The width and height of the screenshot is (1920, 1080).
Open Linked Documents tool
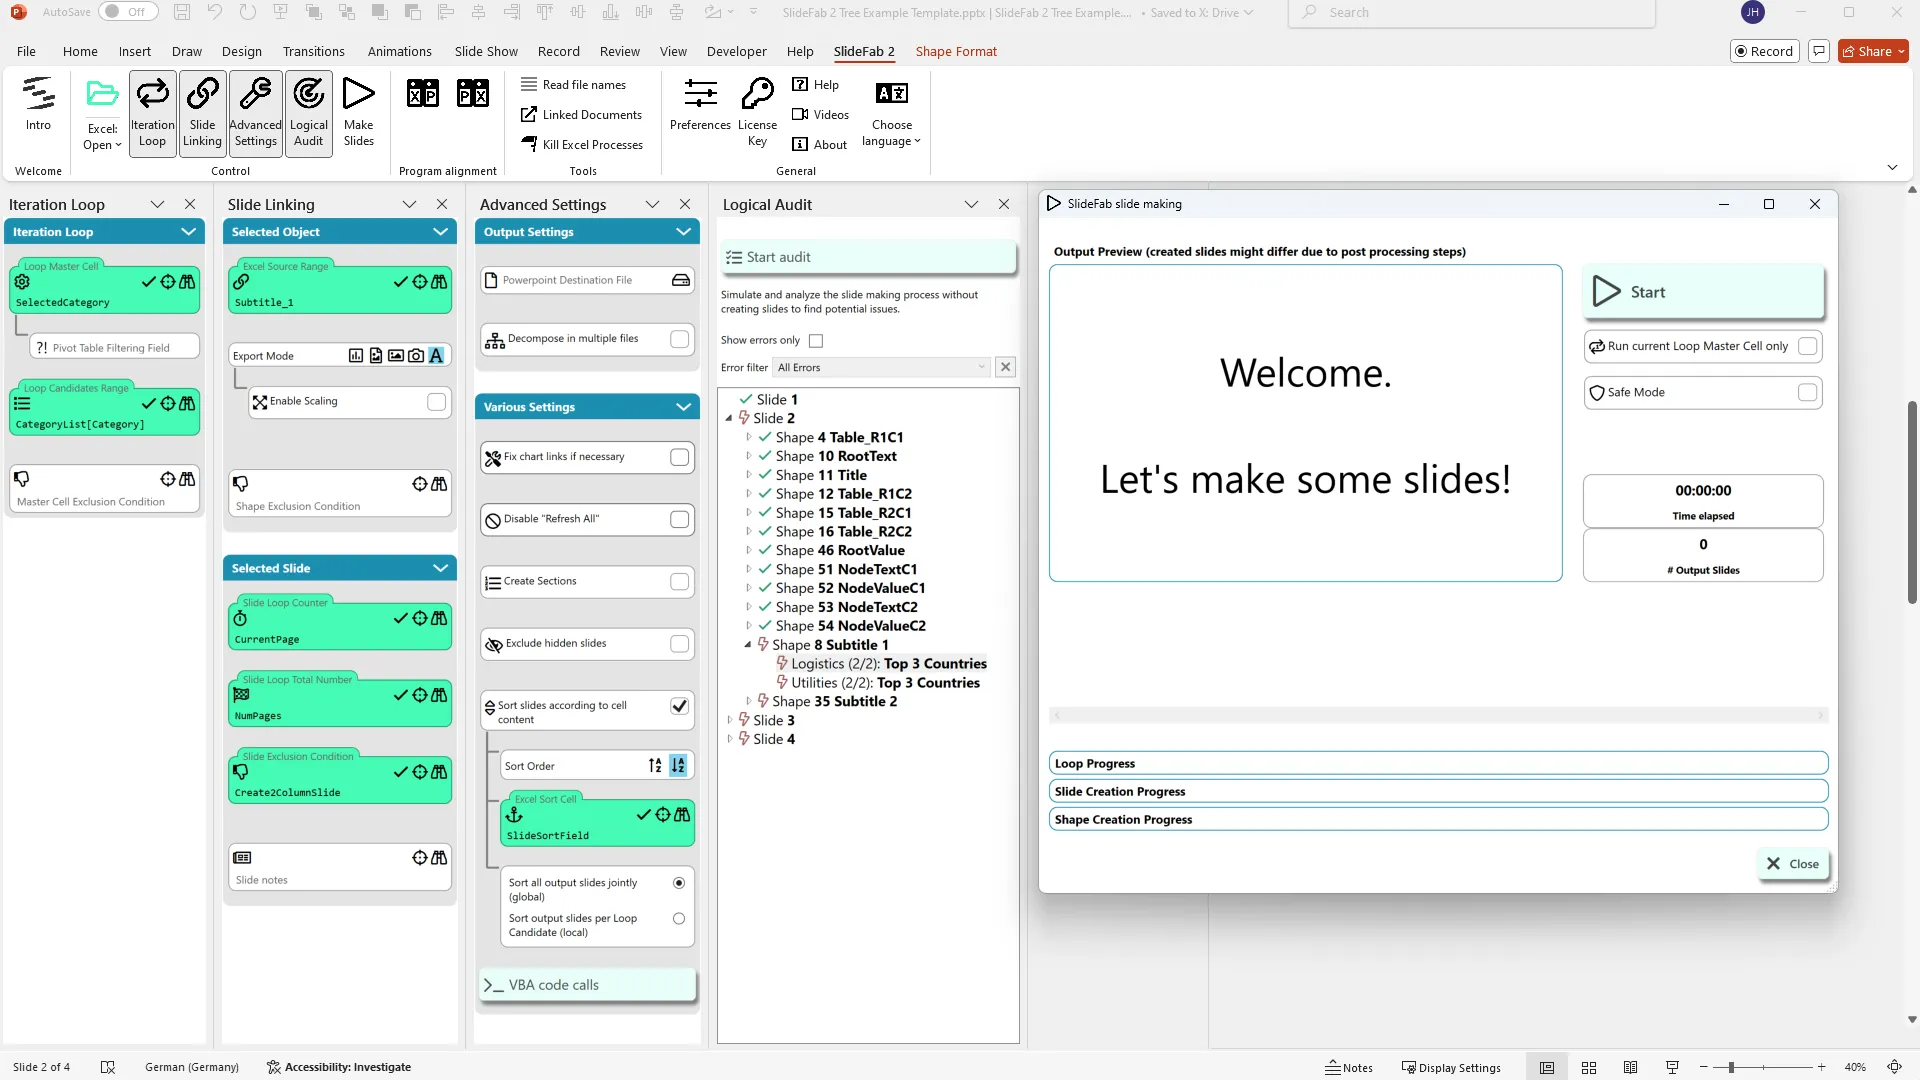coord(581,115)
